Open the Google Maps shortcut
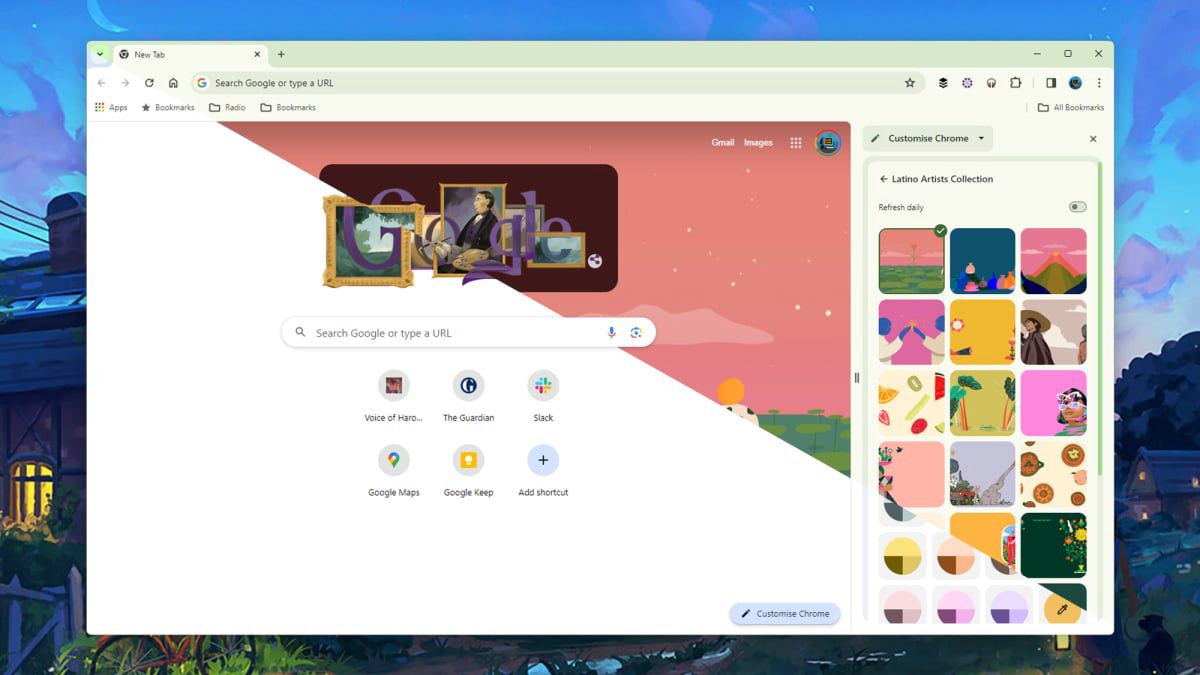This screenshot has width=1200, height=675. point(394,471)
